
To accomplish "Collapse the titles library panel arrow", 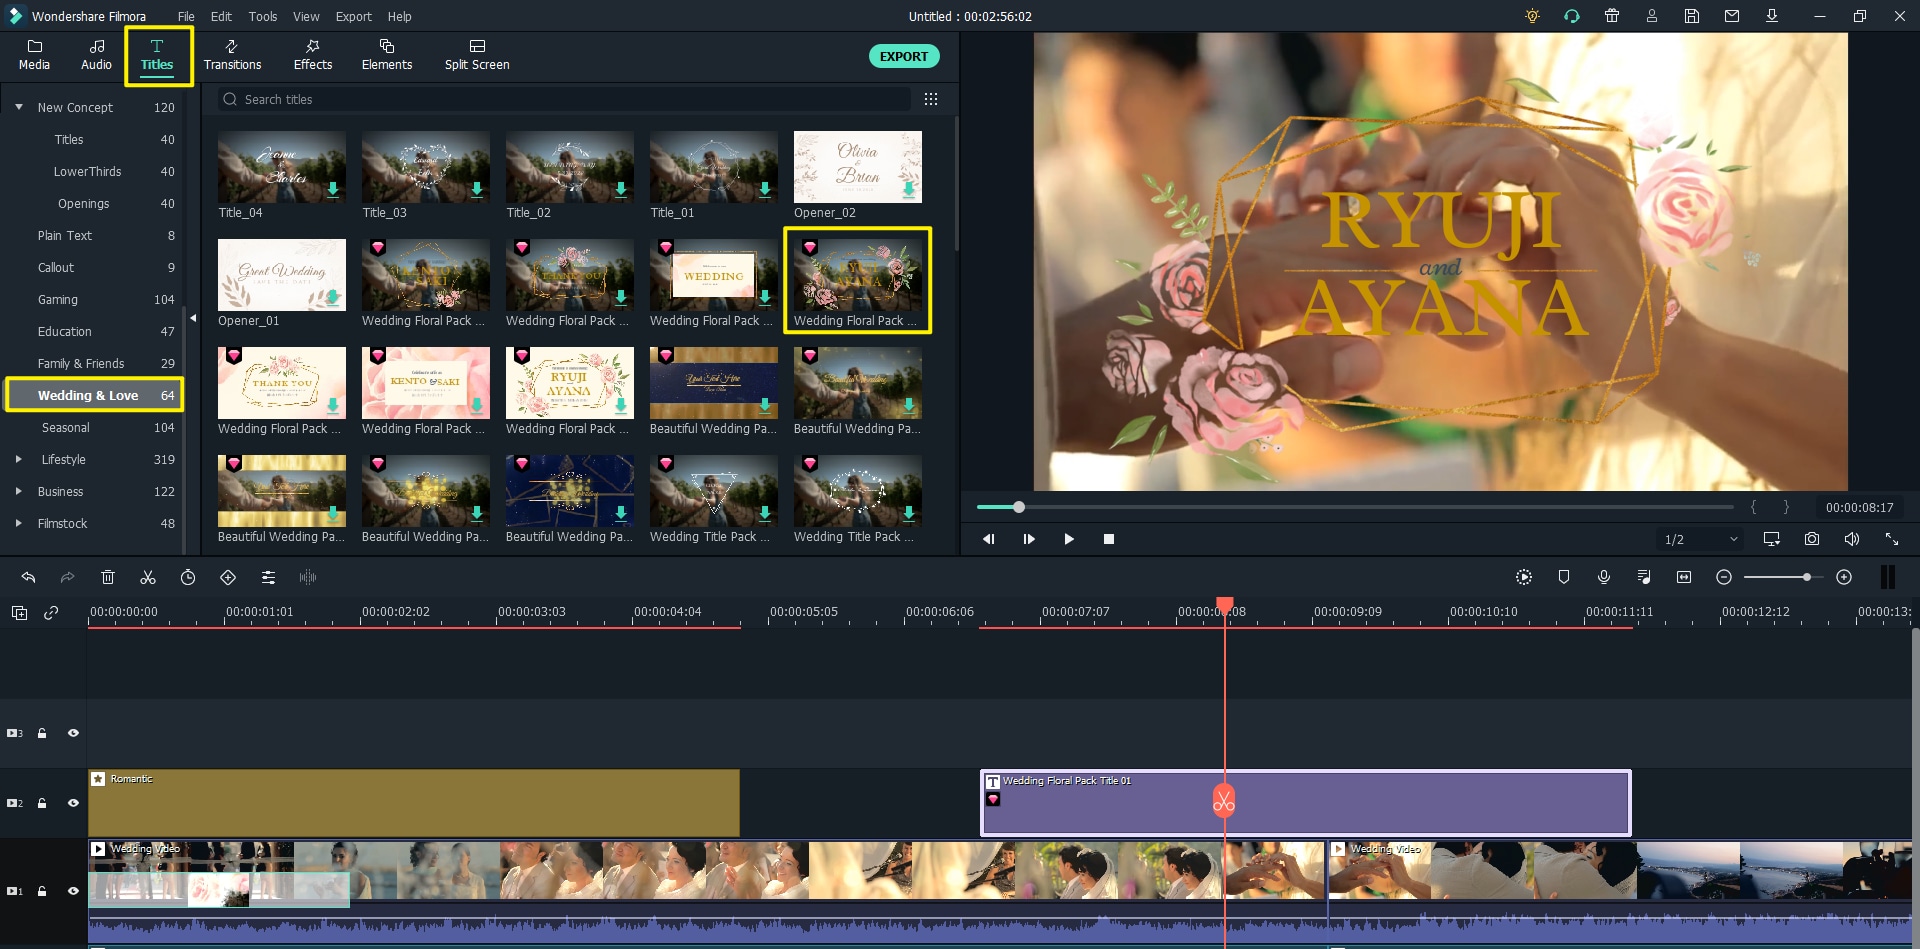I will pos(193,318).
